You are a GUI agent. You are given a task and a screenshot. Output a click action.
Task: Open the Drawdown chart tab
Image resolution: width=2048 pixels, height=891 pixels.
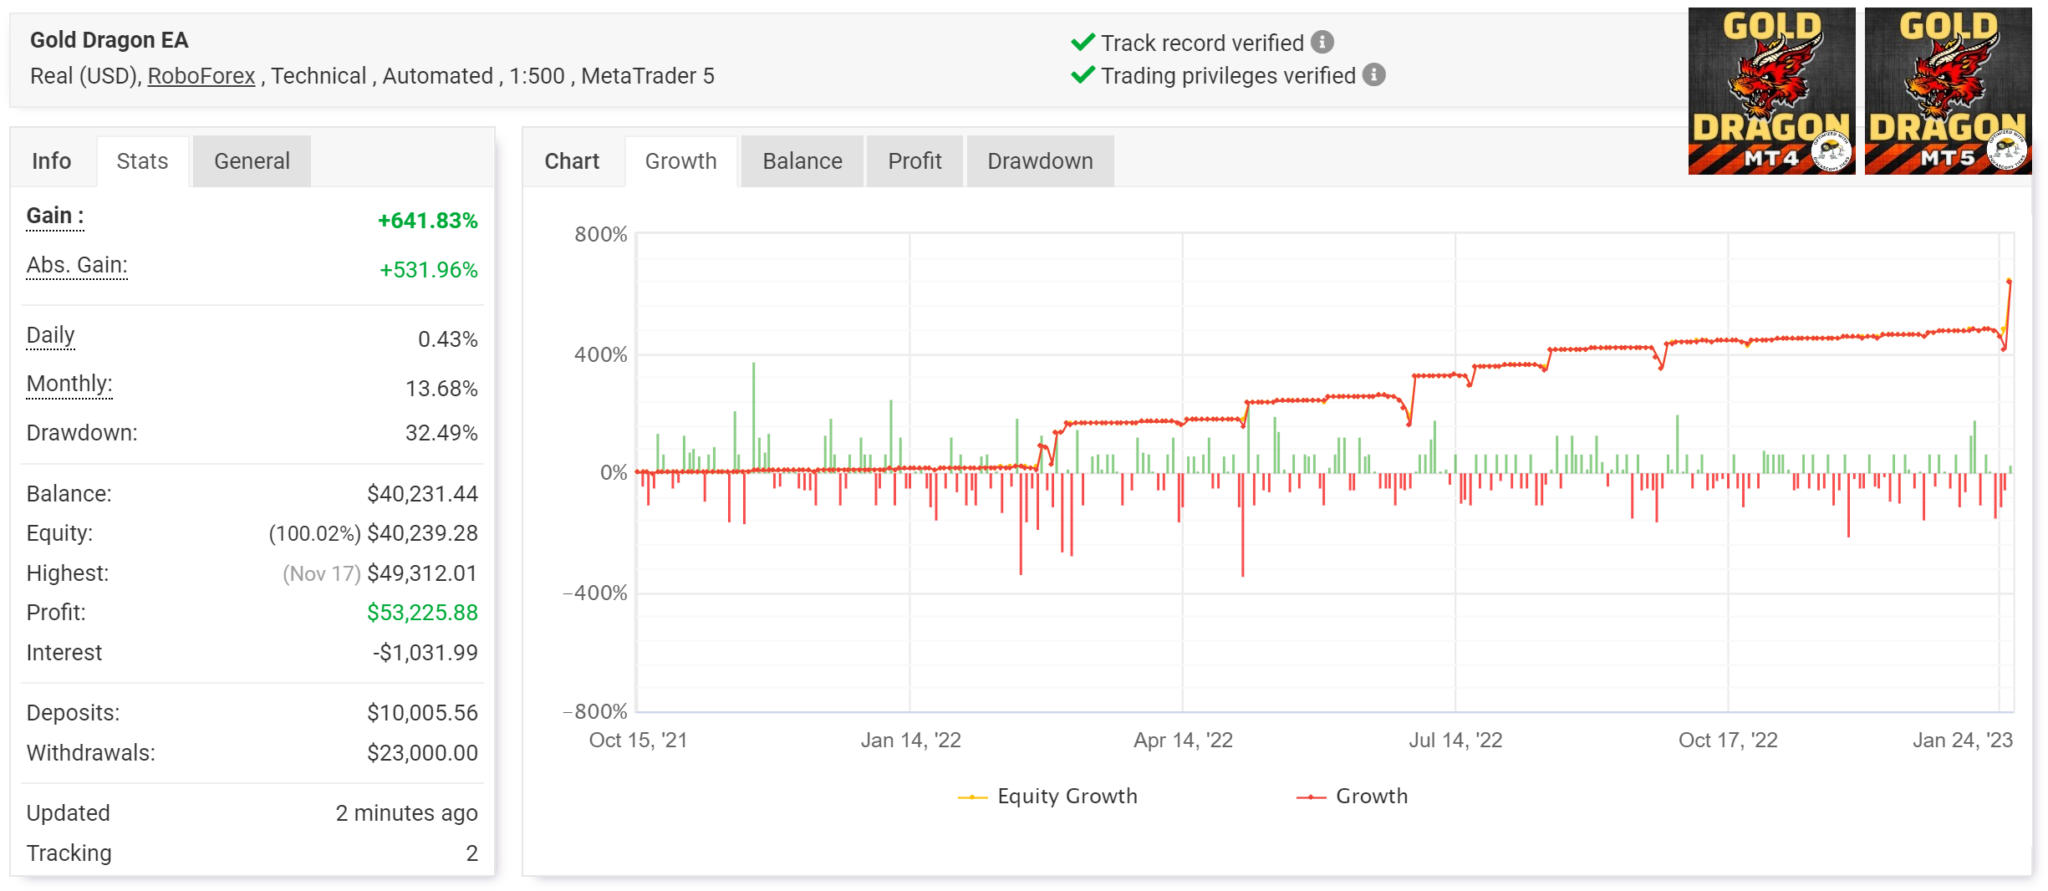[1039, 161]
